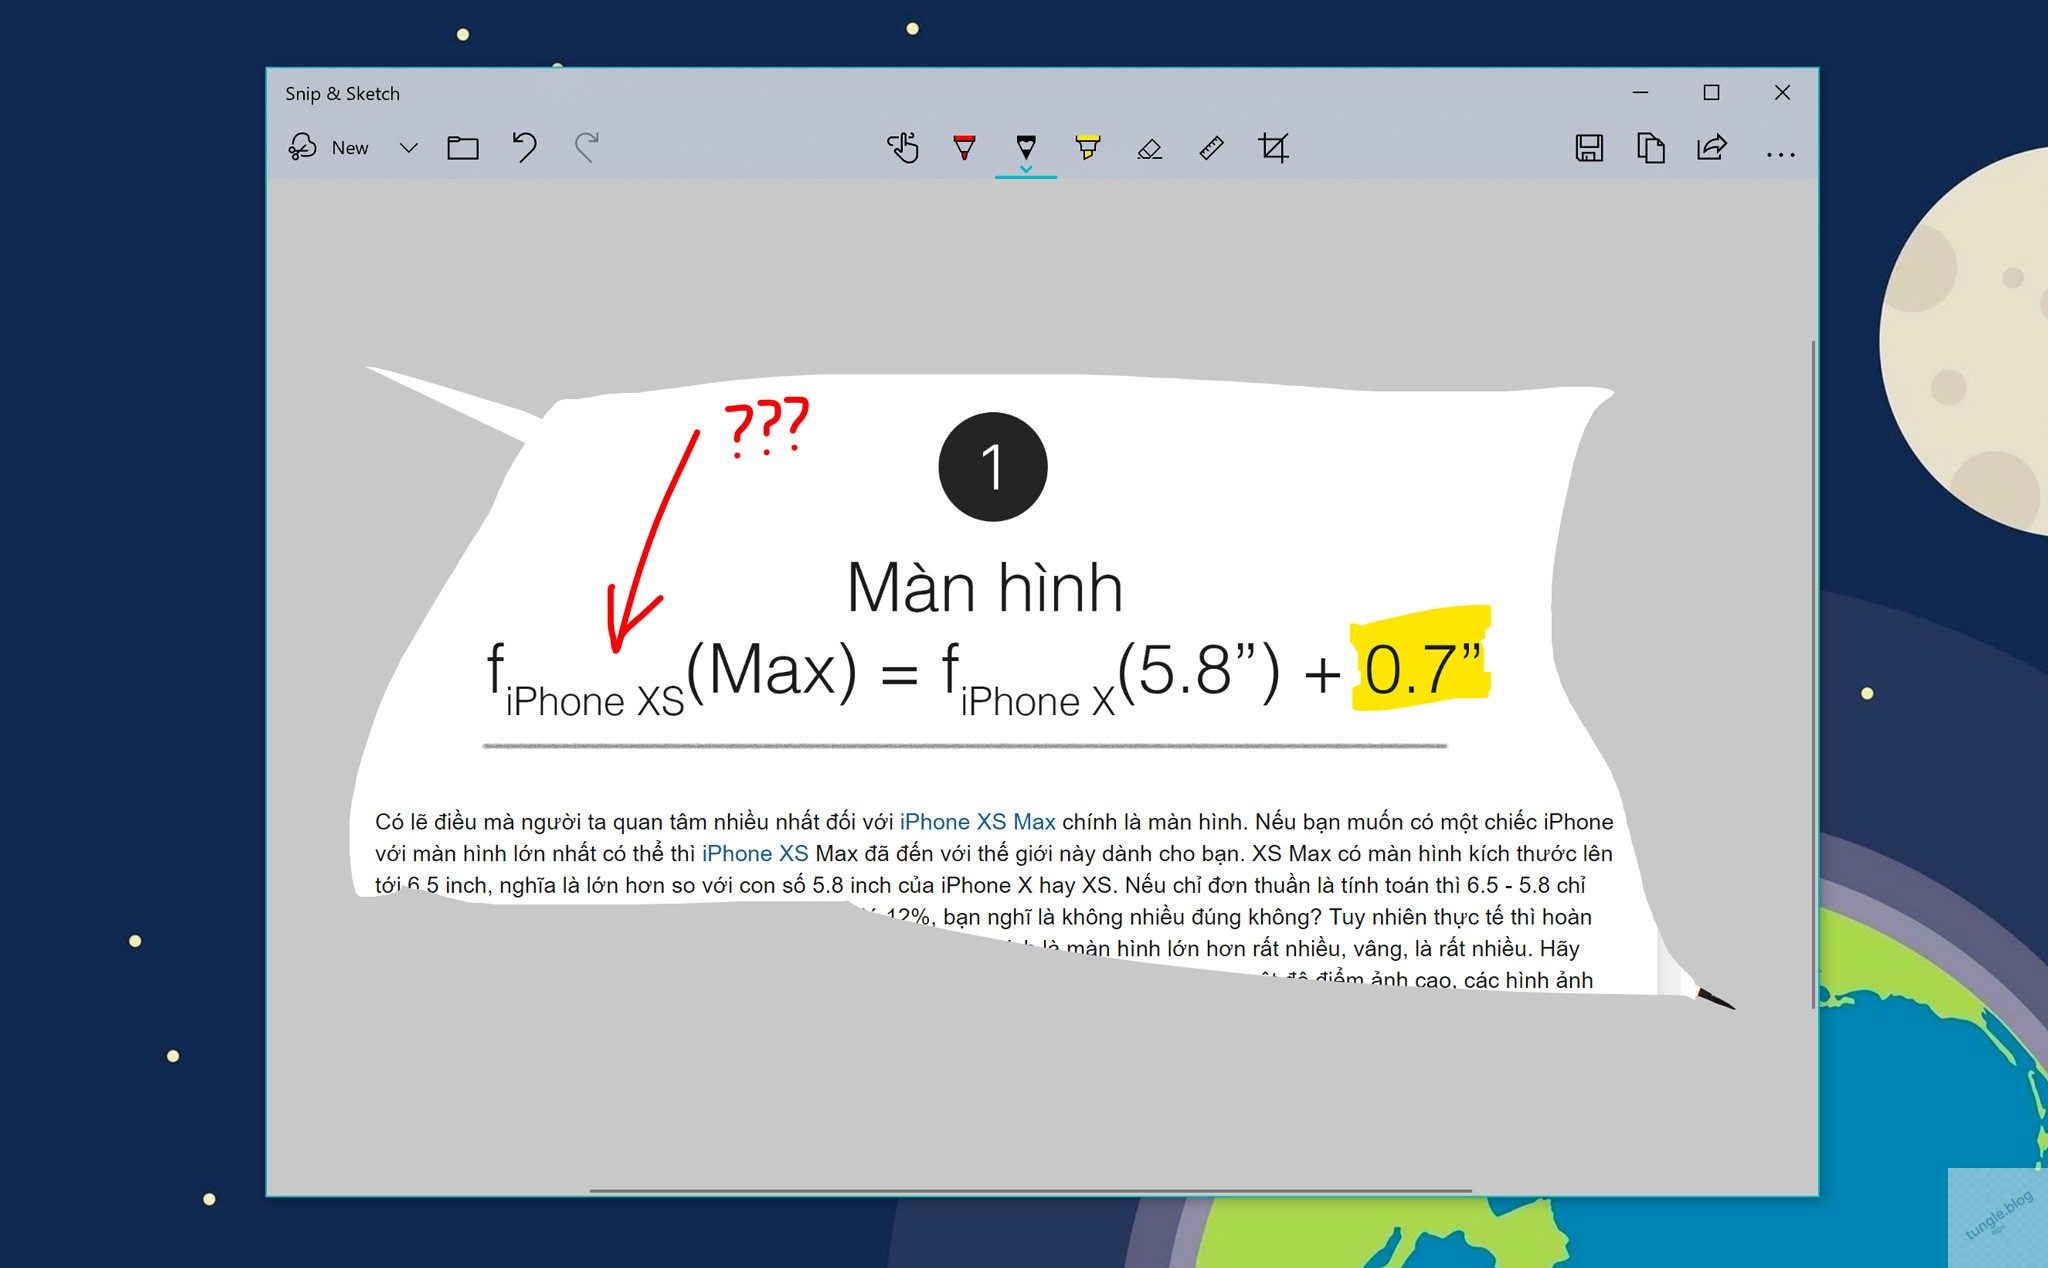
Task: Click the New snip button
Action: pyautogui.click(x=329, y=148)
